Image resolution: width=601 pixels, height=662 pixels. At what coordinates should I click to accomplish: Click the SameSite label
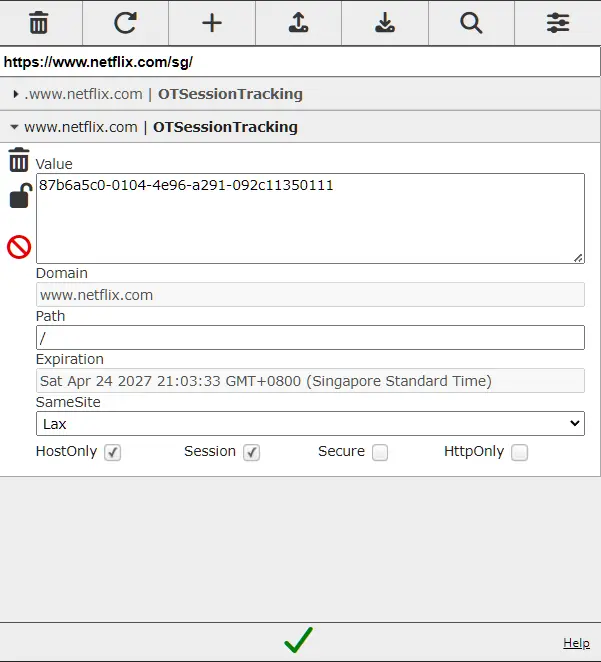point(68,402)
